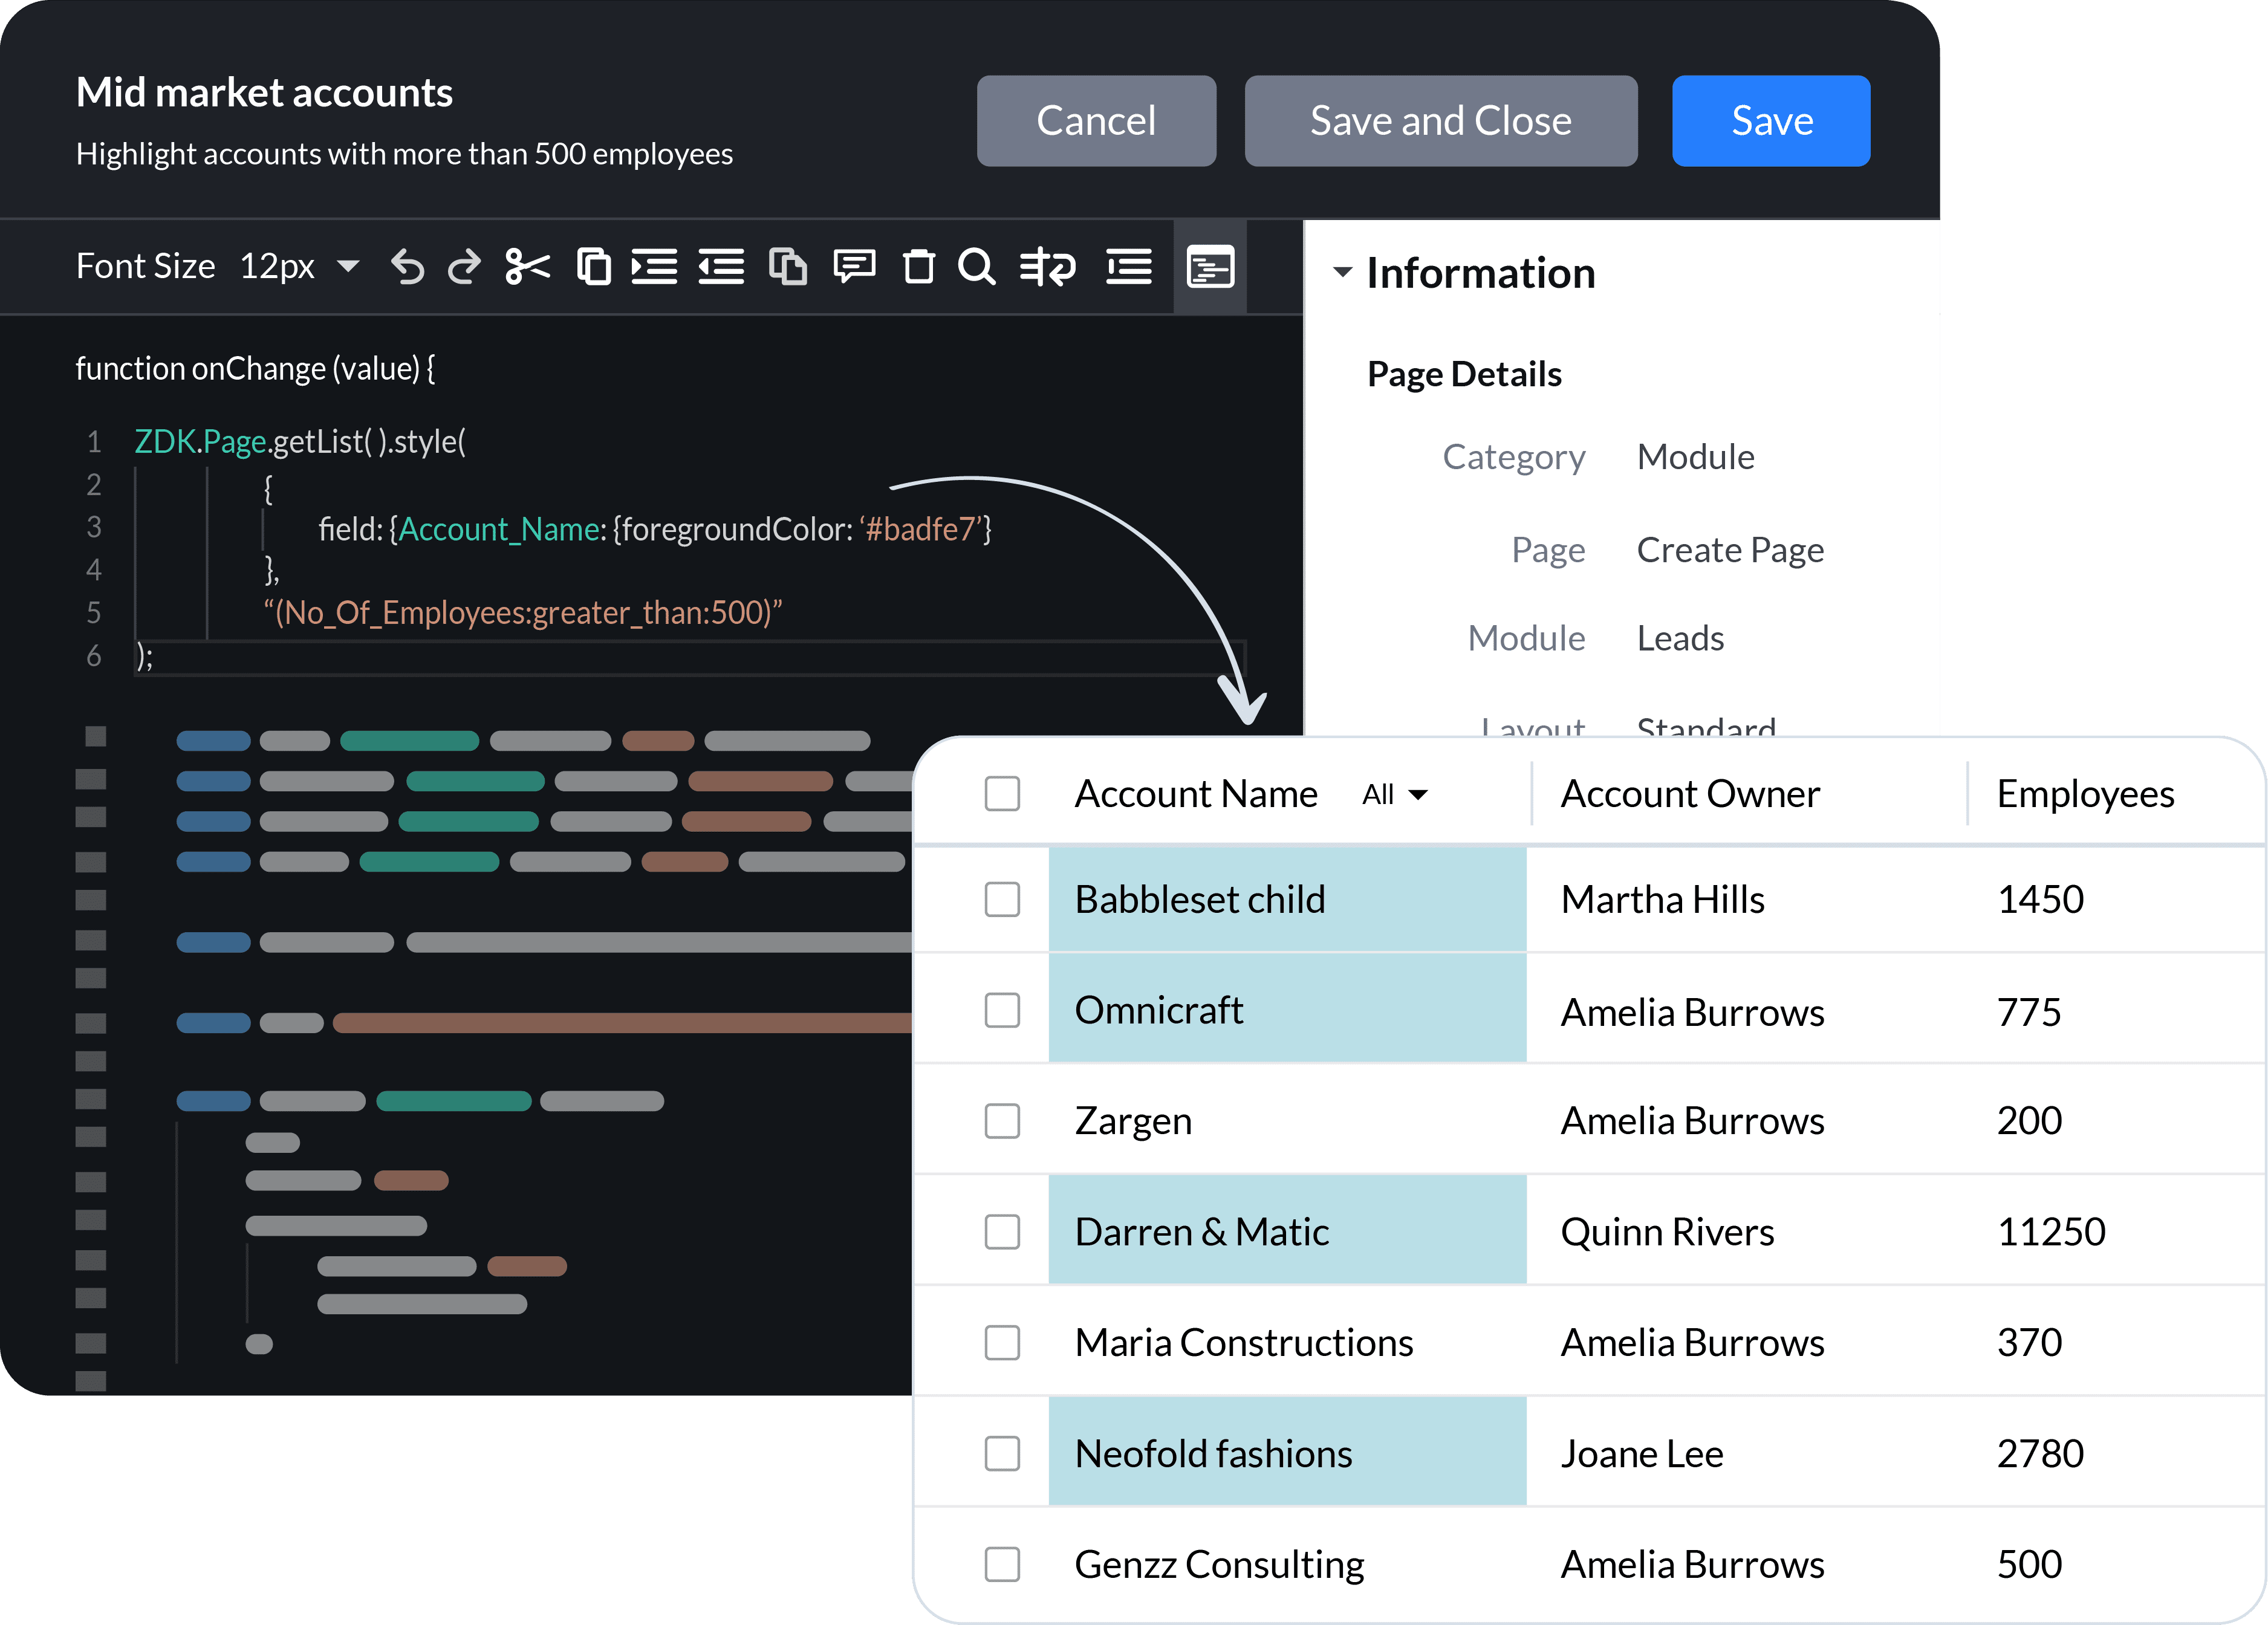
Task: Click the Employees column header
Action: (2085, 793)
